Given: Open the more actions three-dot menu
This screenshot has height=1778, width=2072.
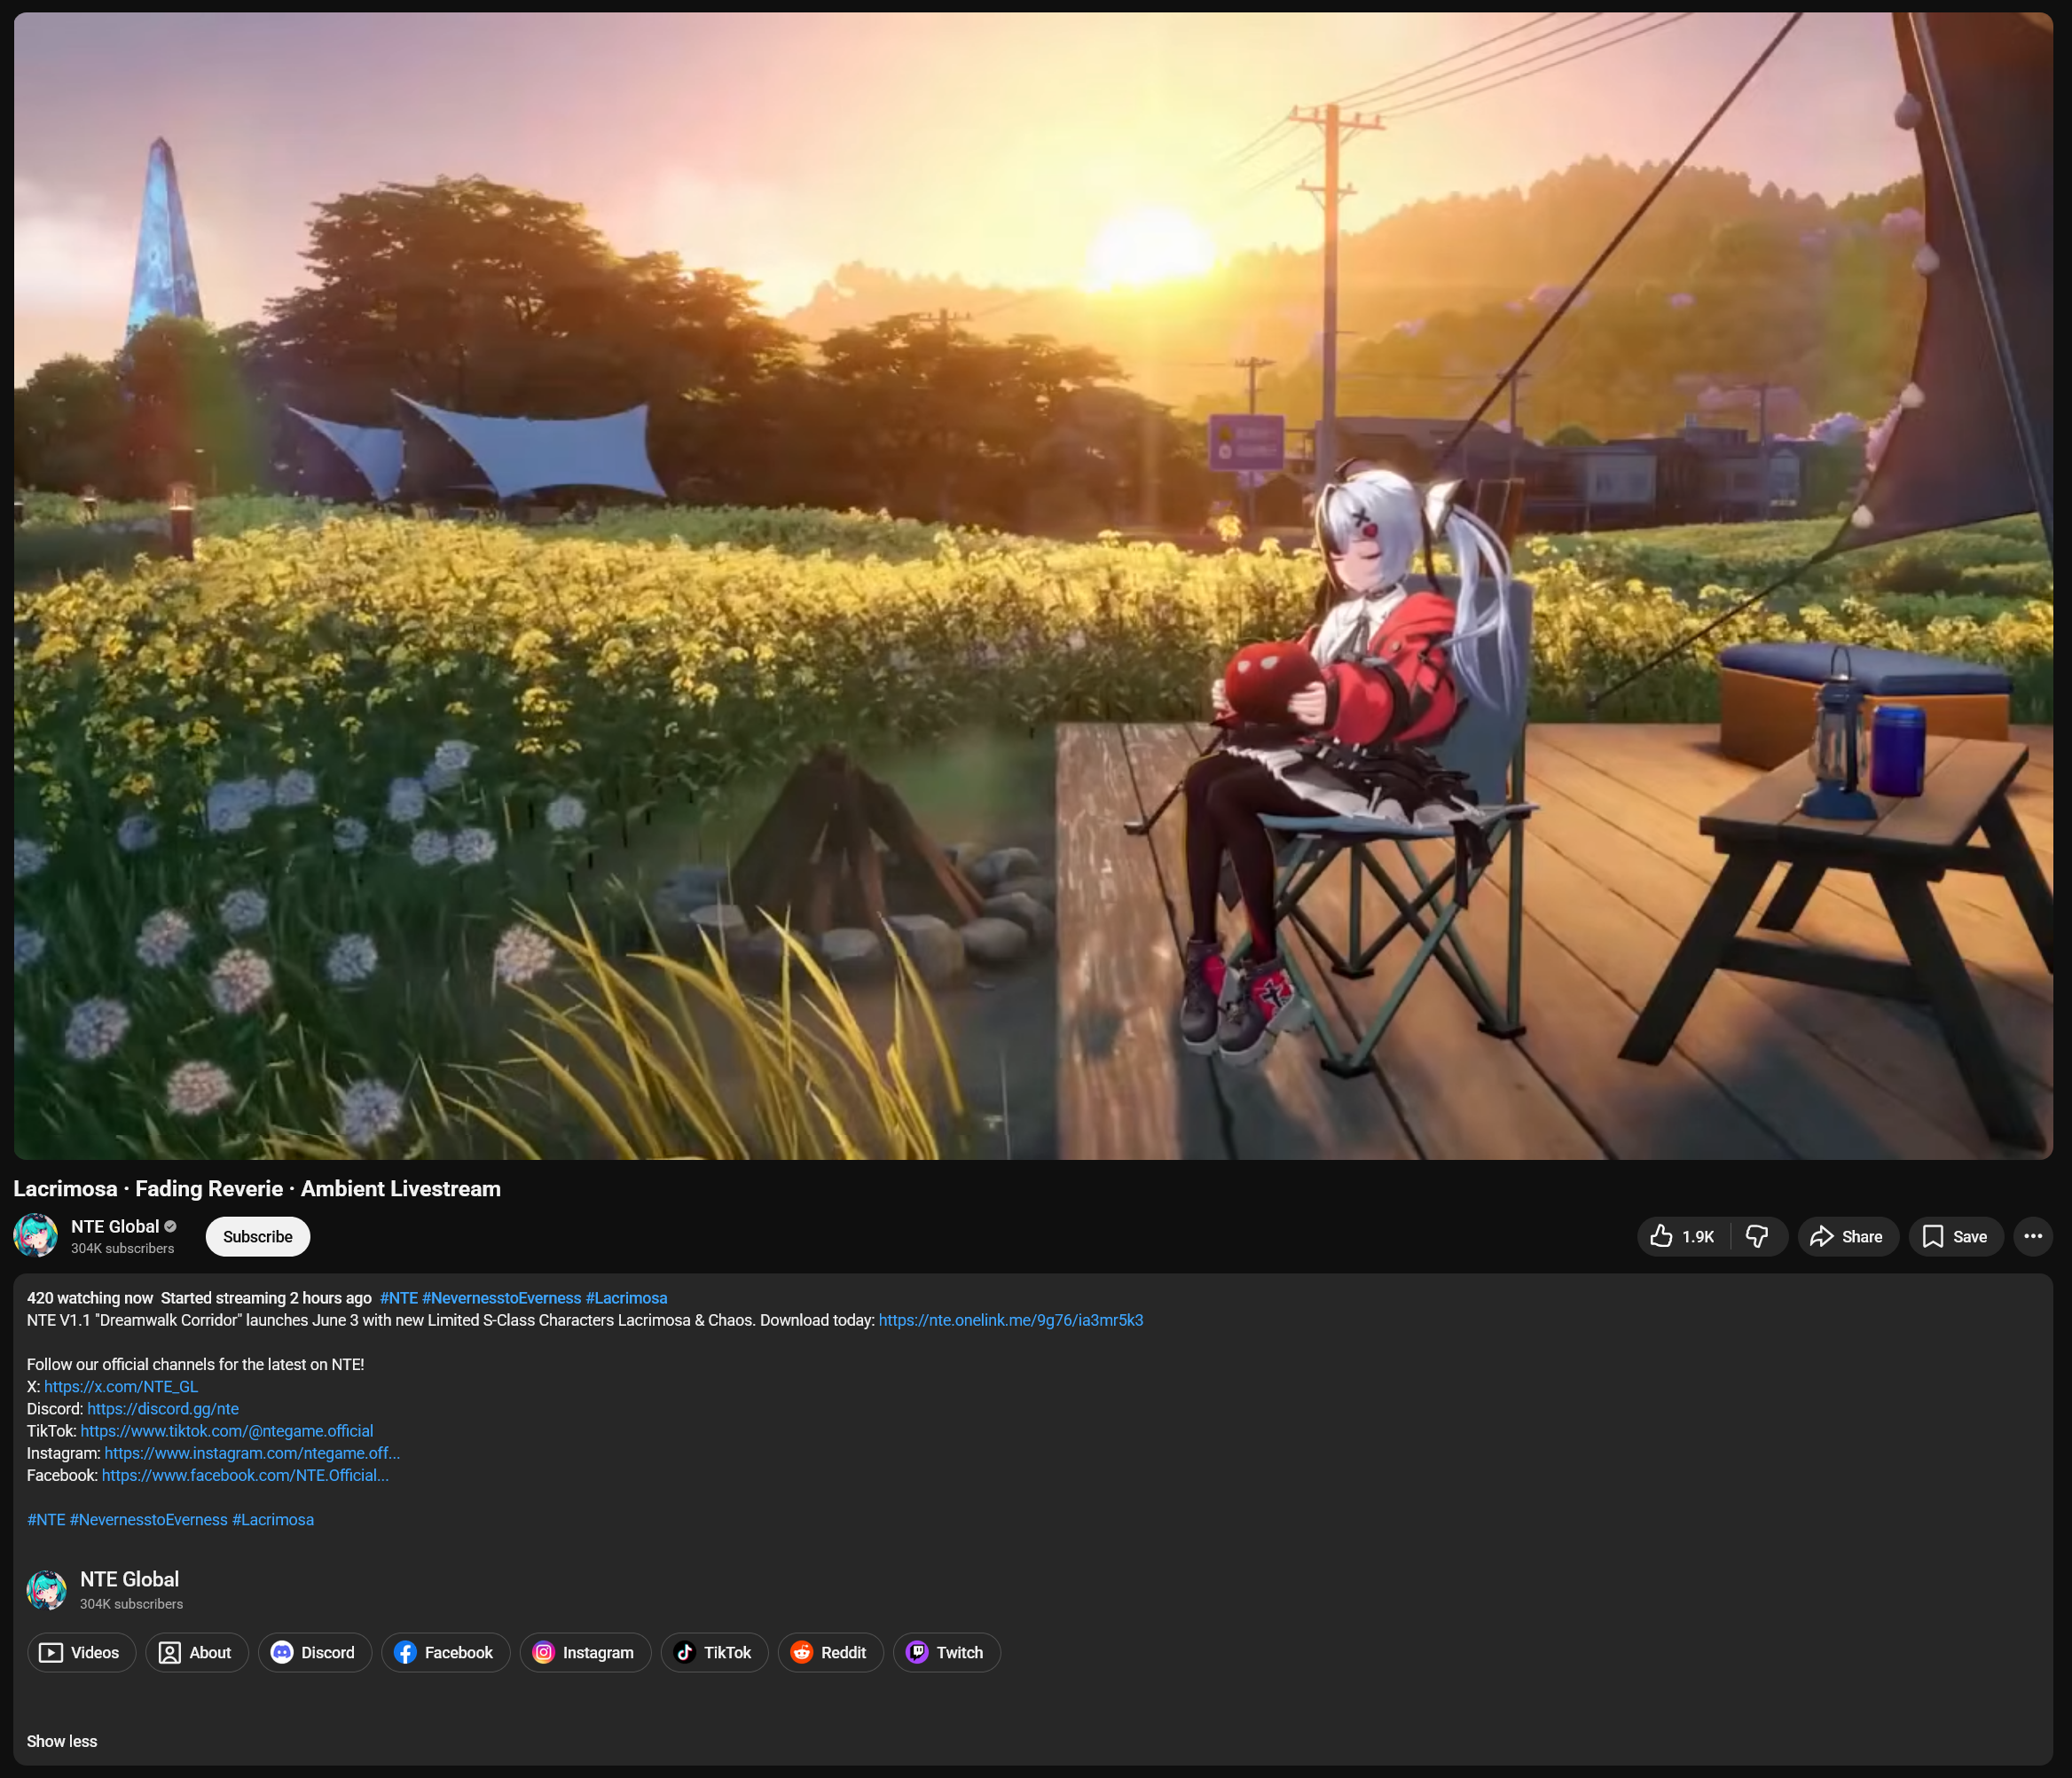Looking at the screenshot, I should pyautogui.click(x=2033, y=1237).
